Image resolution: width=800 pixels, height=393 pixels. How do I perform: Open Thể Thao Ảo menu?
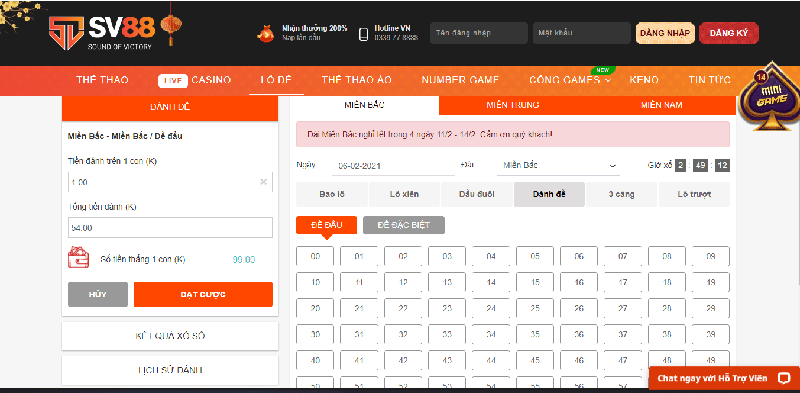click(x=357, y=80)
